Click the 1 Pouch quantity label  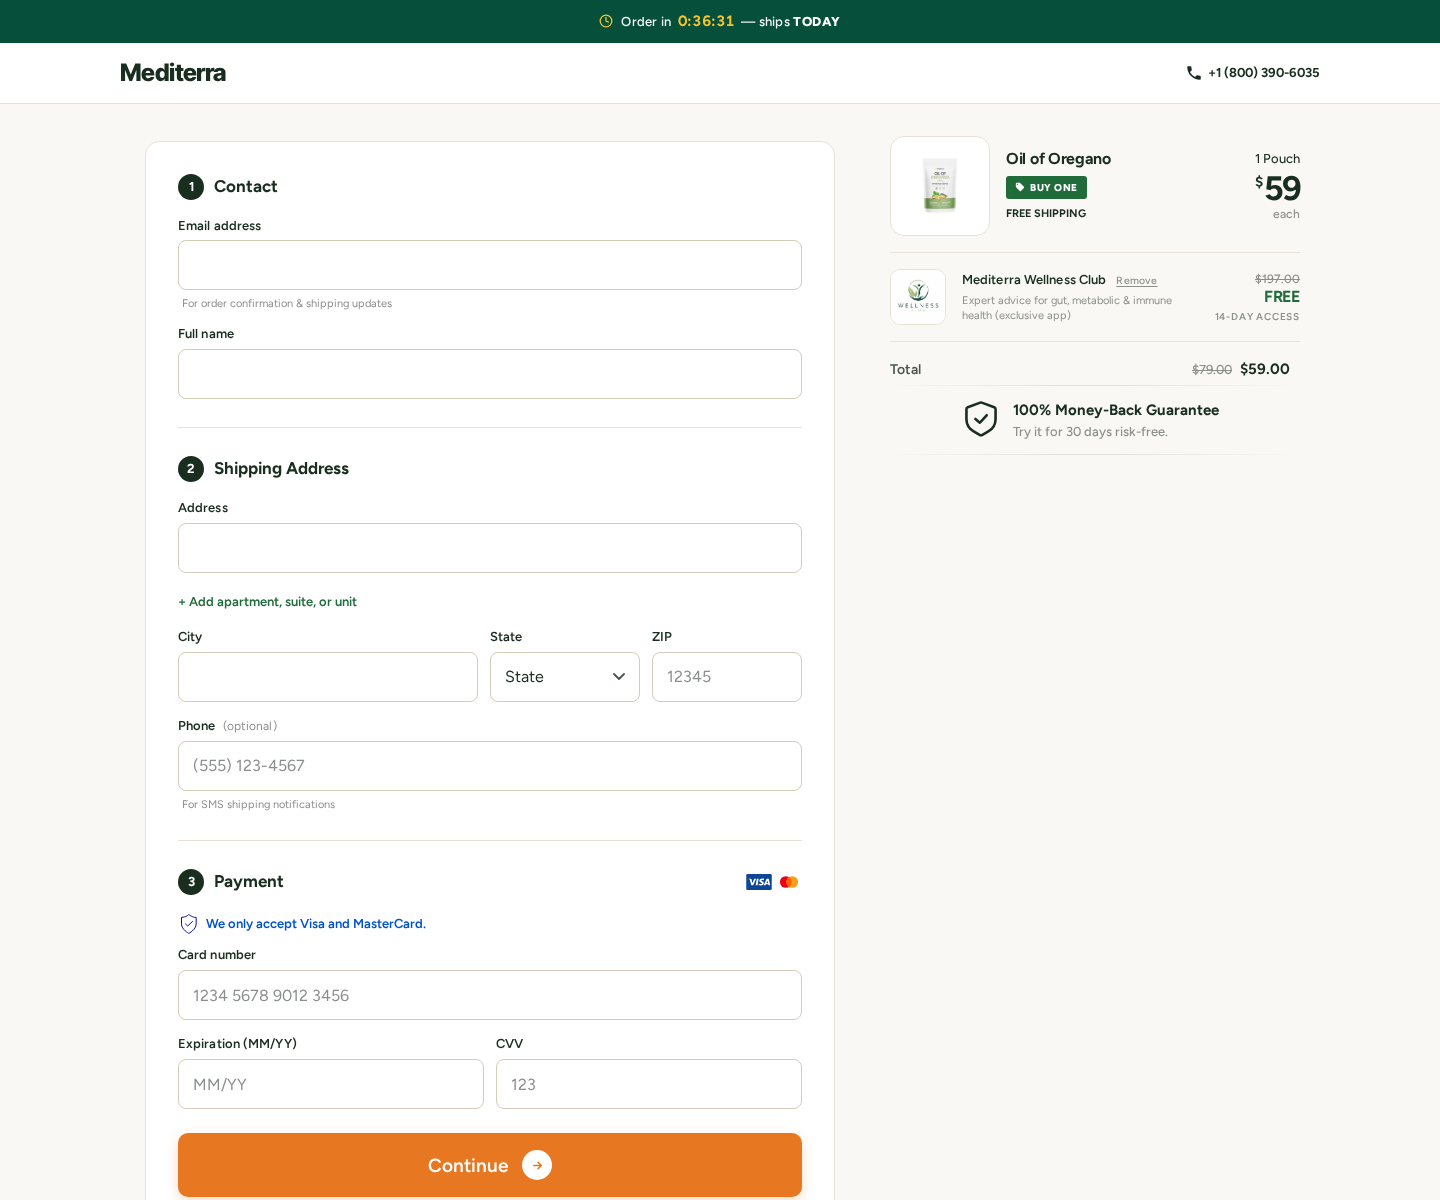1277,159
